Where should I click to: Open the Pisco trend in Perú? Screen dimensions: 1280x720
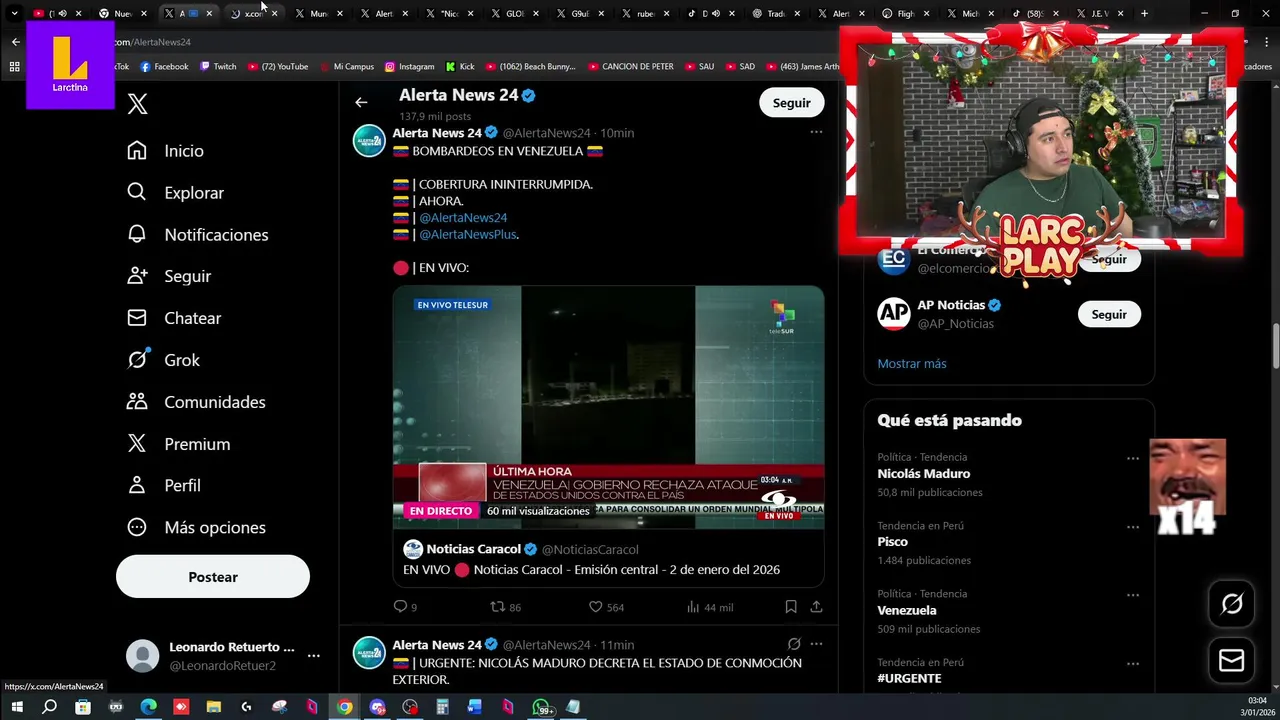tap(1009, 542)
